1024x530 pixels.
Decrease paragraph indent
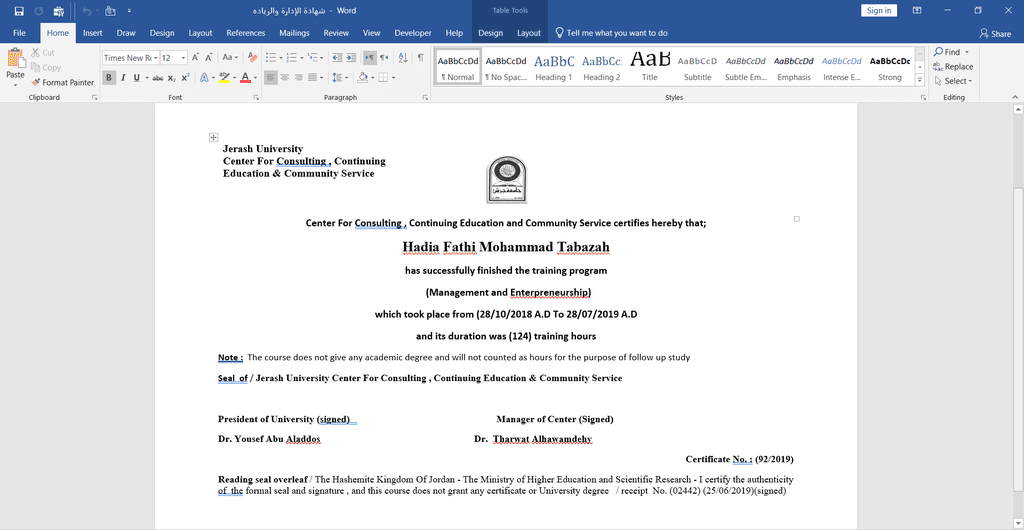pos(337,58)
